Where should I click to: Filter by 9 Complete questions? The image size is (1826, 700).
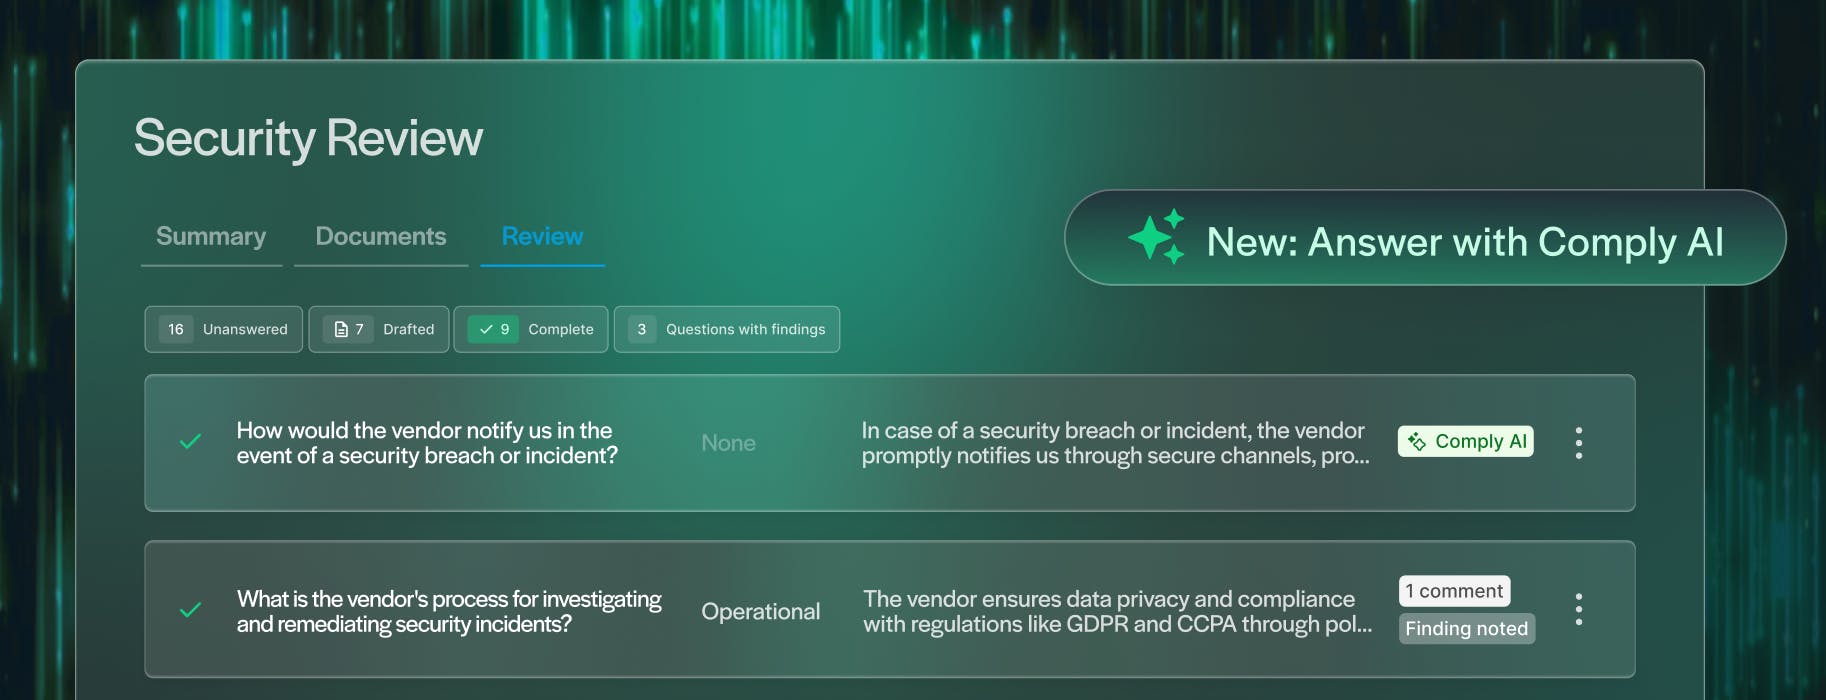531,329
